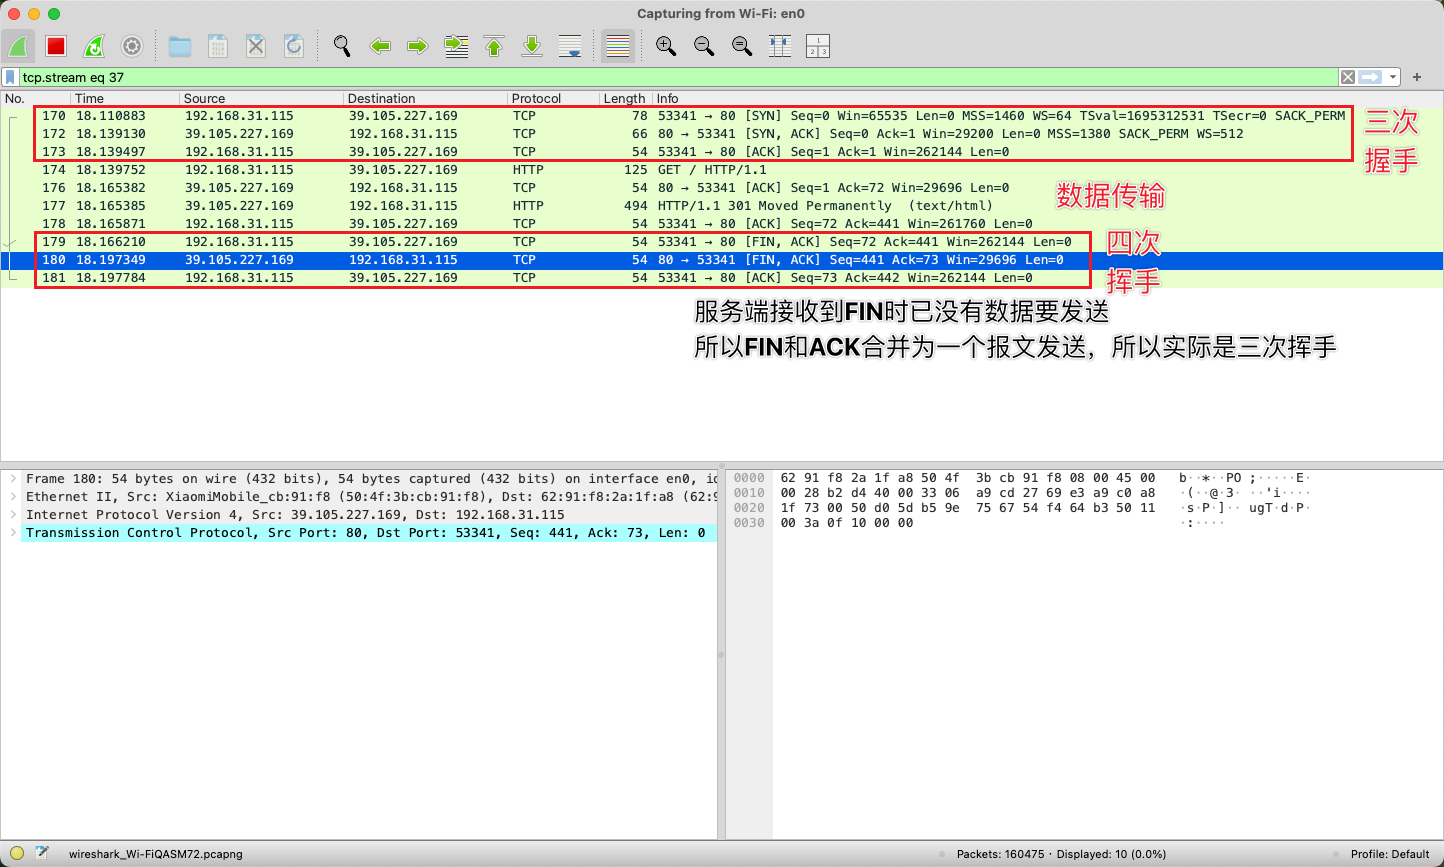
Task: Click Profile: Default in status bar
Action: click(x=1390, y=855)
